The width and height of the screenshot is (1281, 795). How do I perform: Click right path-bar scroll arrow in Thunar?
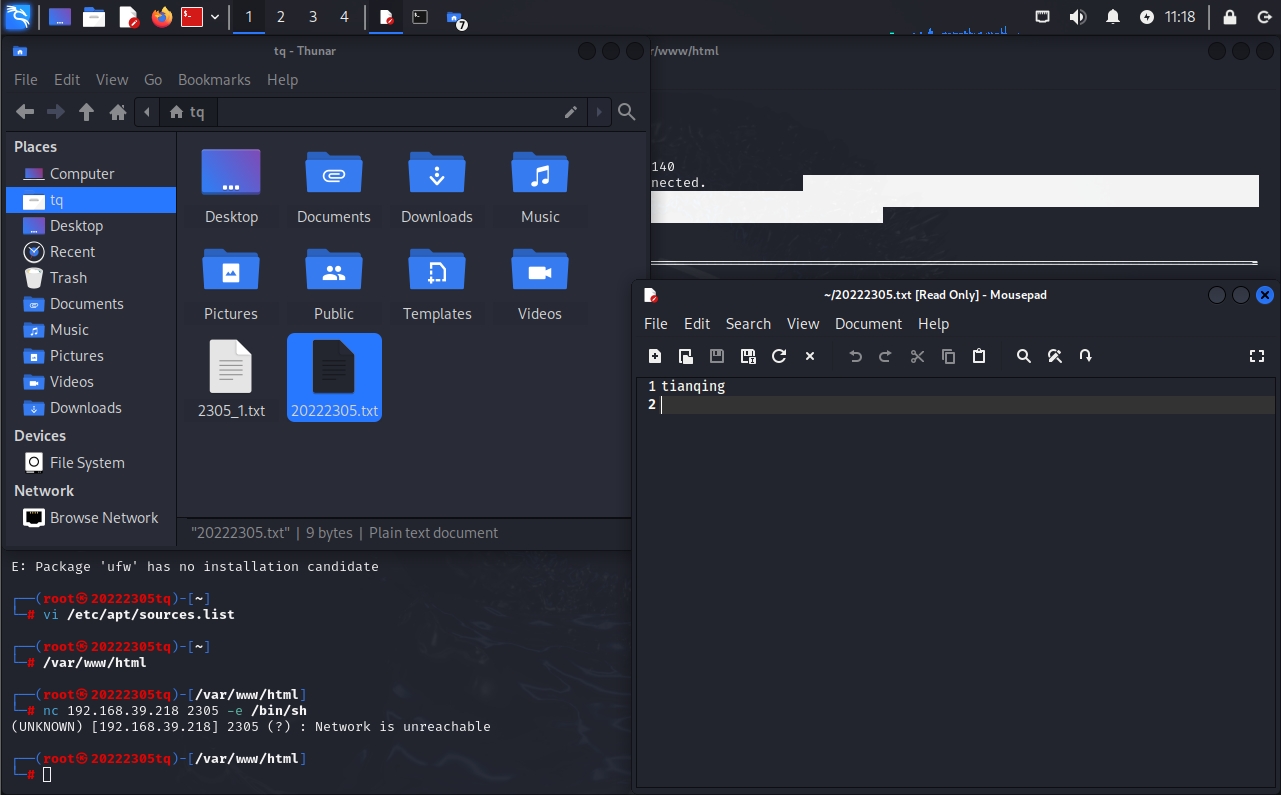click(x=599, y=112)
